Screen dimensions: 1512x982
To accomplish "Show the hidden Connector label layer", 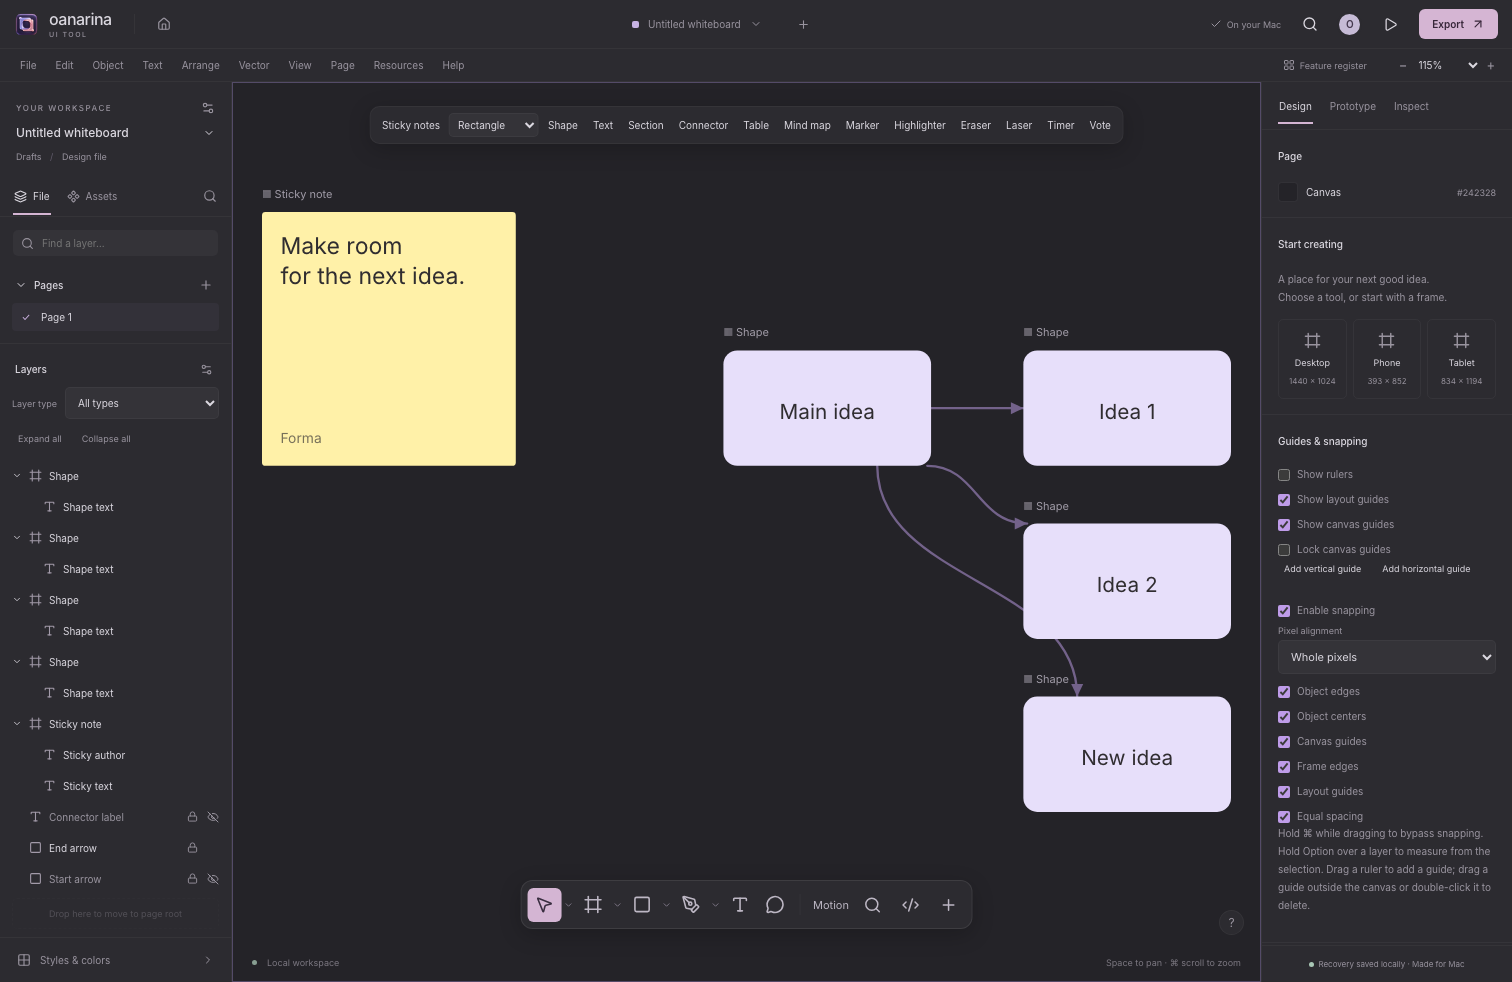I will pos(213,817).
